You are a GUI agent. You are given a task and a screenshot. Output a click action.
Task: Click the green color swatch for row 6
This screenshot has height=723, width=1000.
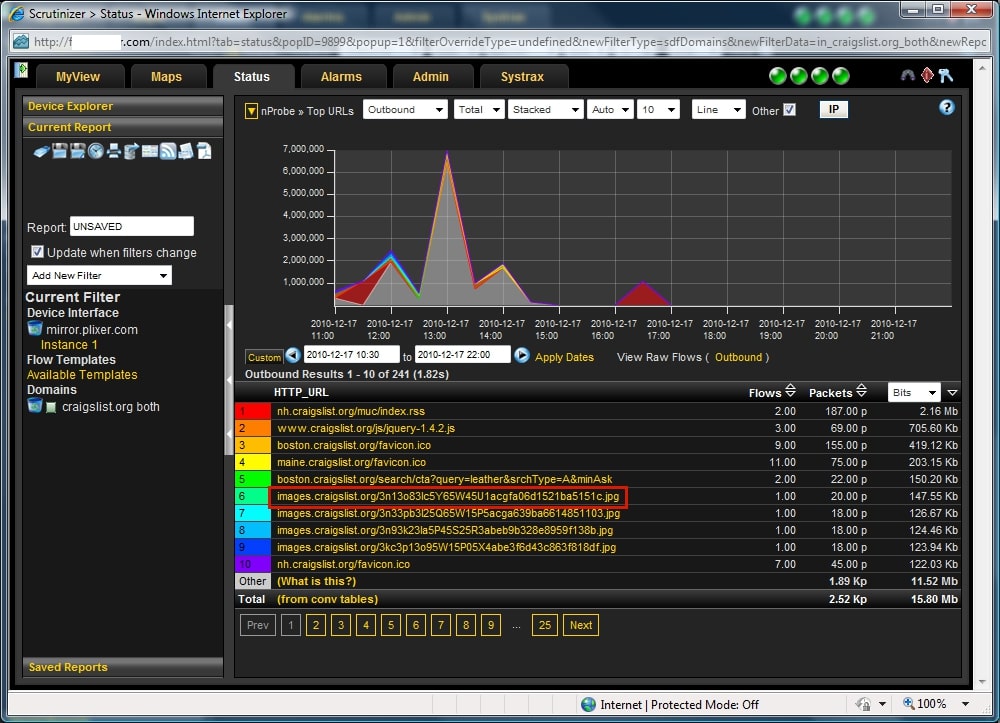coord(253,496)
